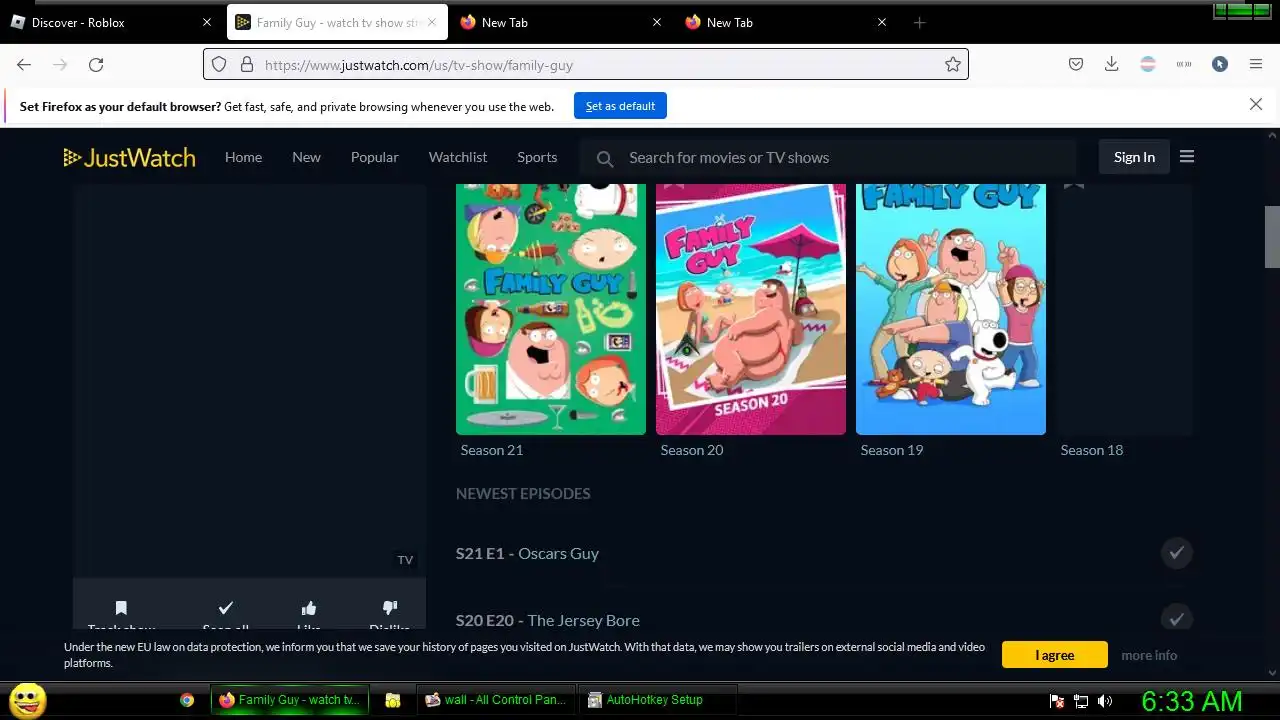
Task: Reload the page with the refresh icon
Action: pos(96,64)
